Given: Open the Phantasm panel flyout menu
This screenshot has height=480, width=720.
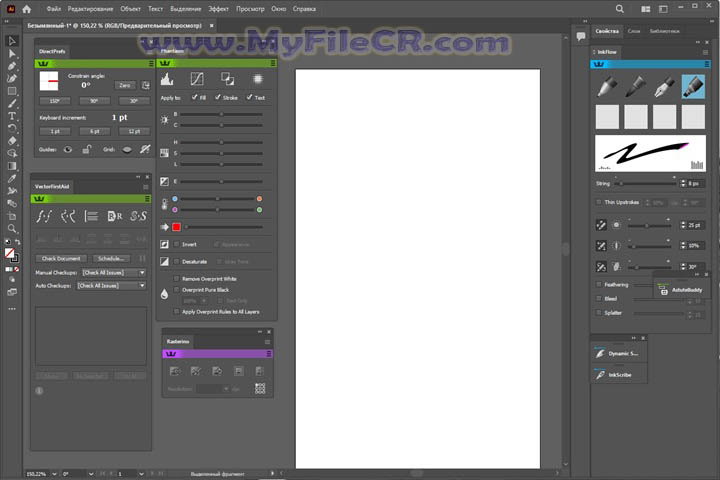Looking at the screenshot, I should [273, 63].
